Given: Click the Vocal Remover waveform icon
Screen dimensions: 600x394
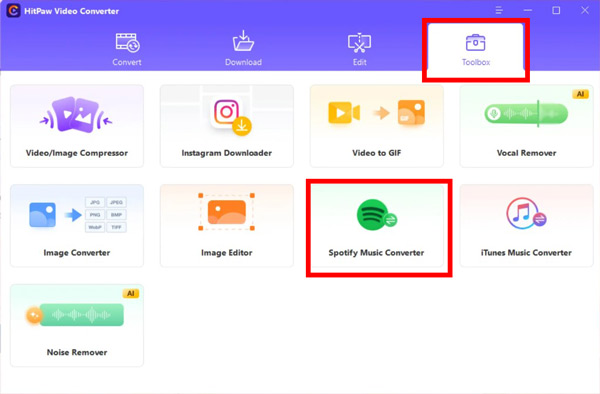Looking at the screenshot, I should tap(526, 114).
